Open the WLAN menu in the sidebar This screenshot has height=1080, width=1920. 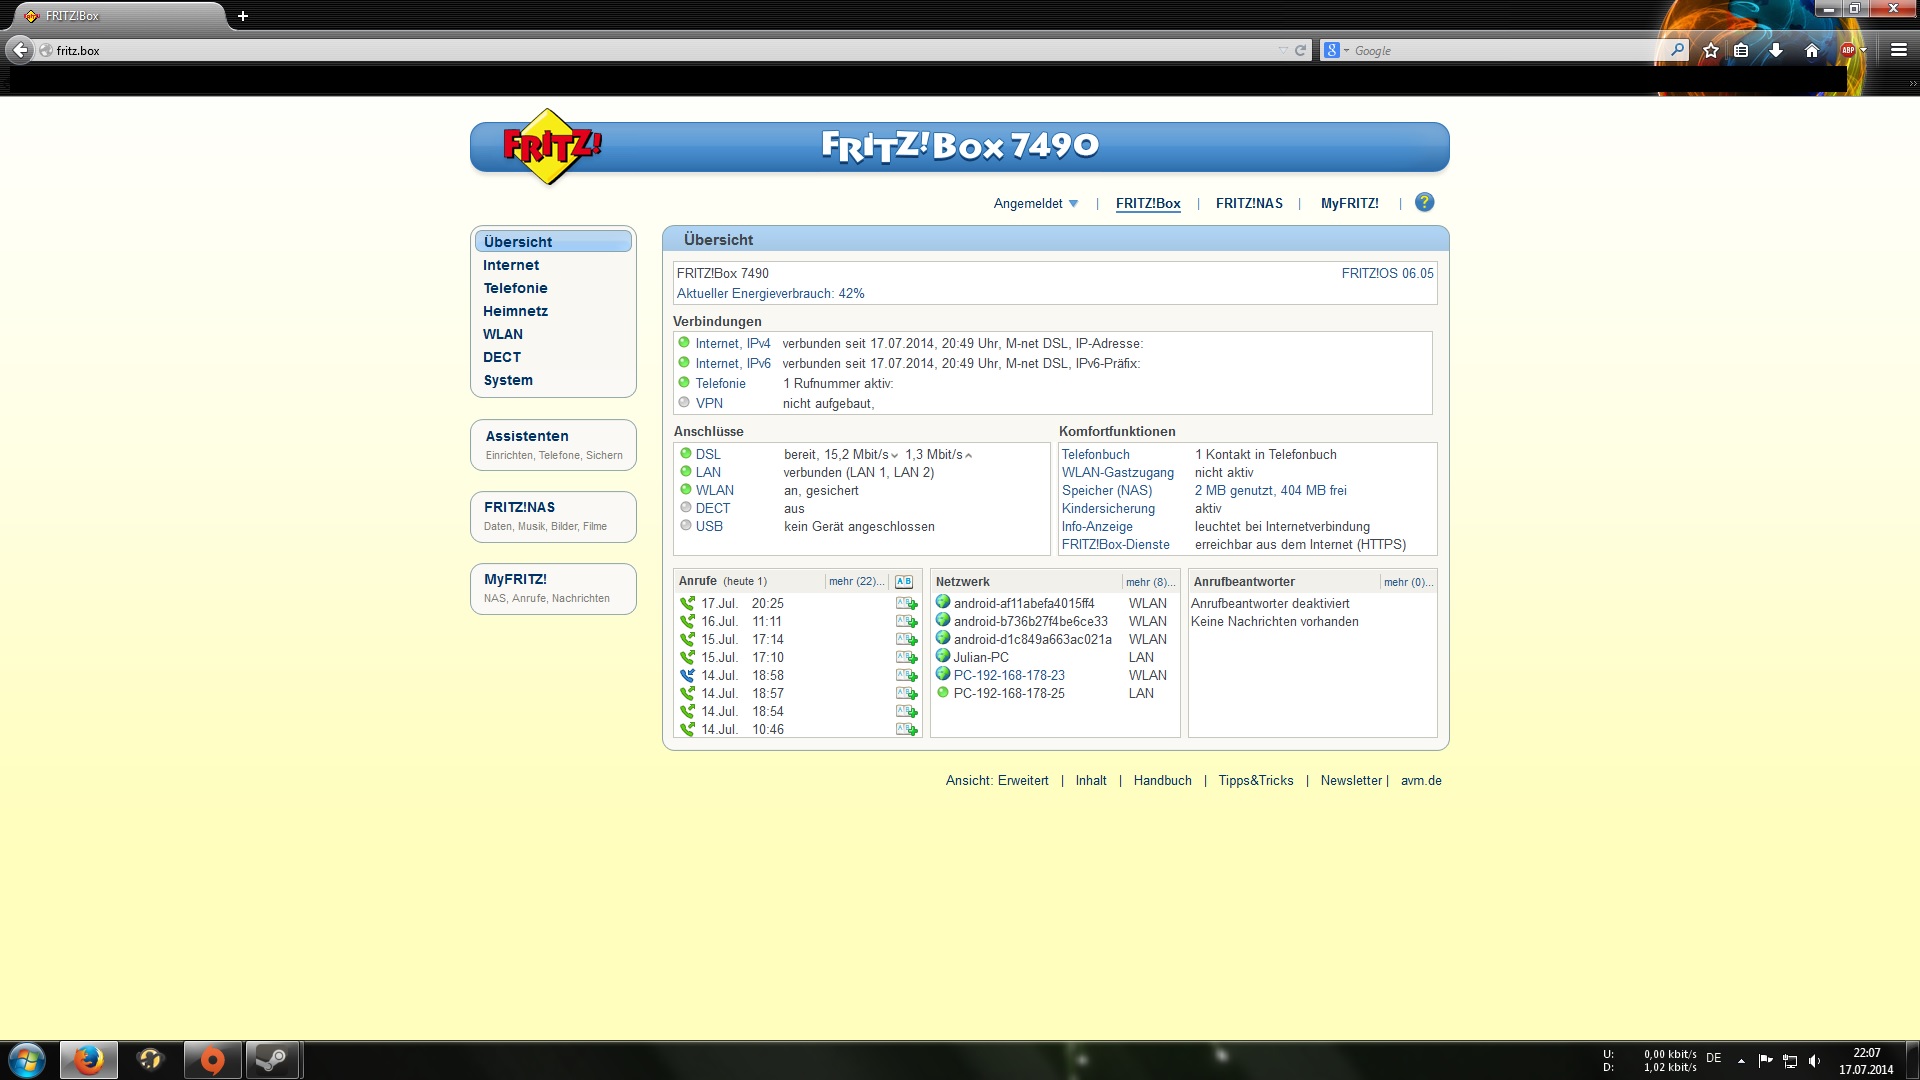coord(502,334)
